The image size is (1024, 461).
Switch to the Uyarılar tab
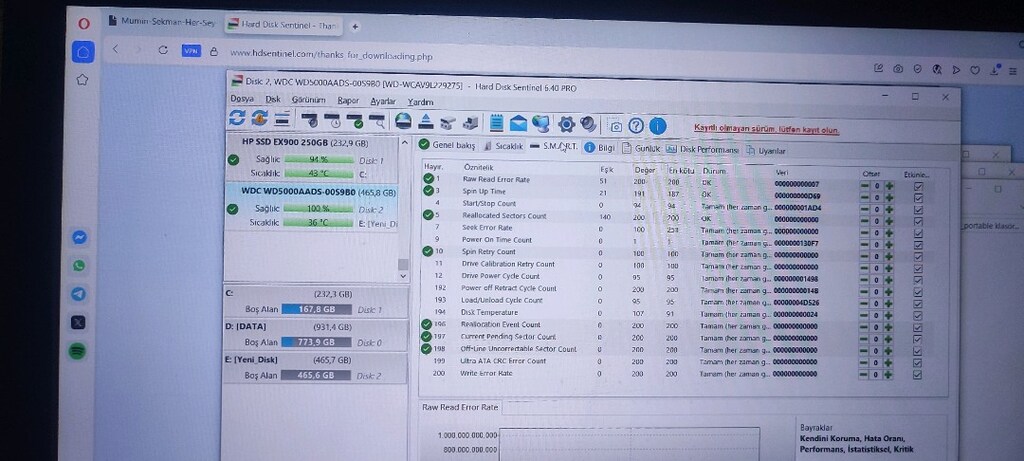pos(766,151)
